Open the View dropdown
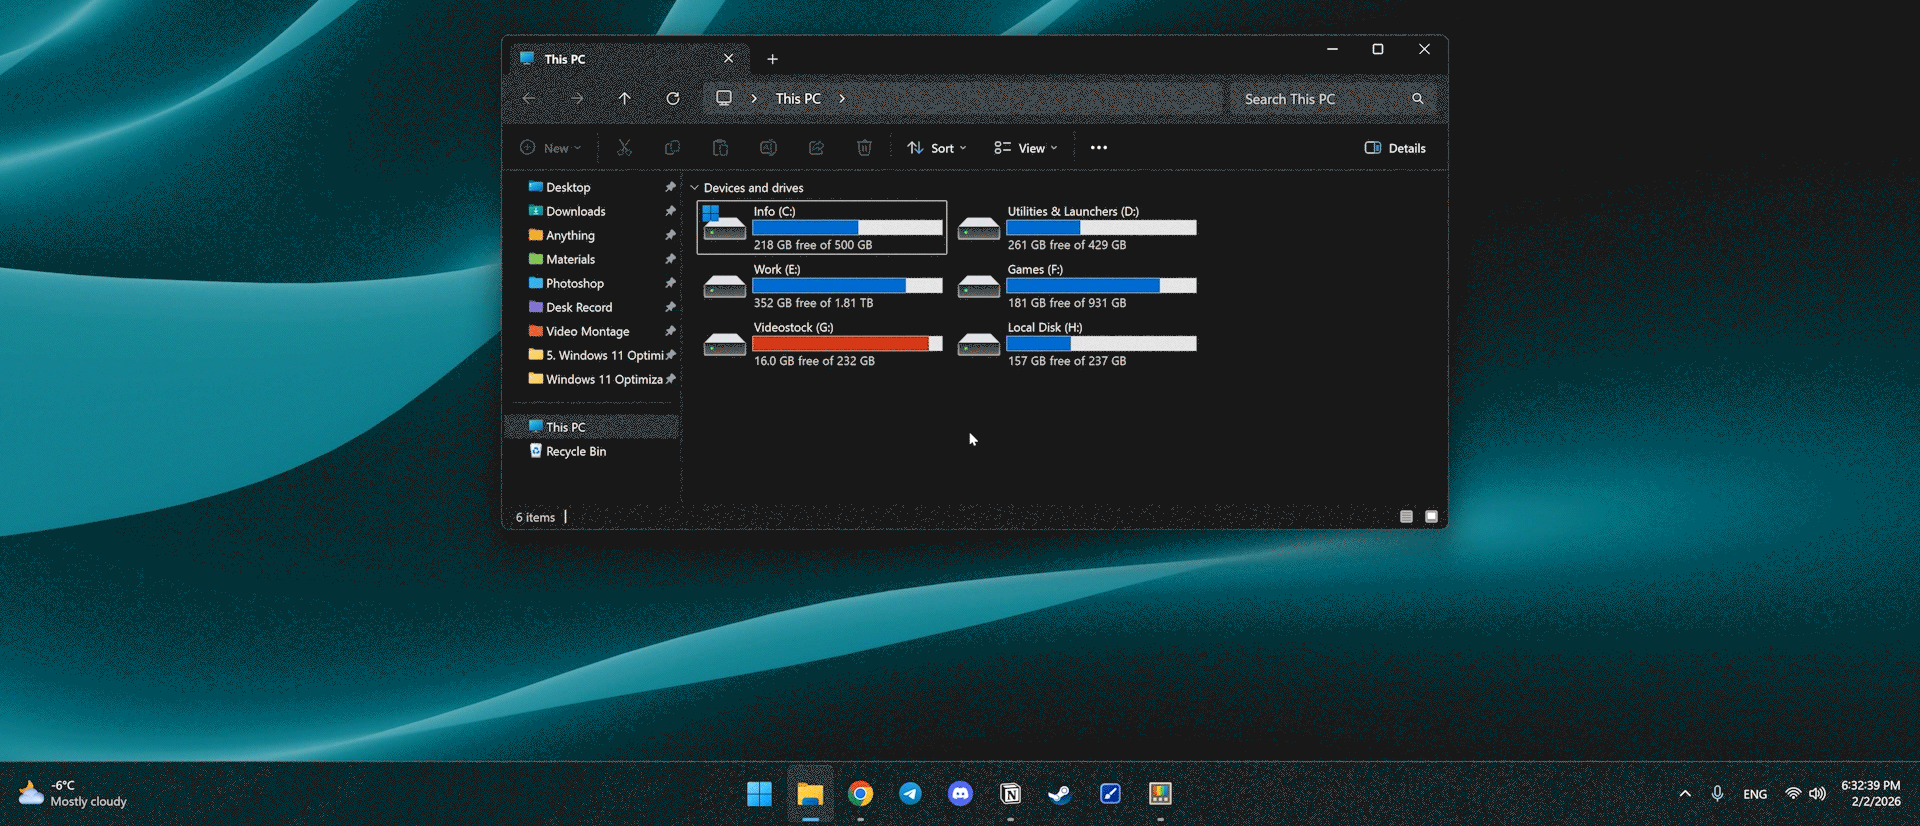Screen dimensions: 1920x826 point(1025,148)
